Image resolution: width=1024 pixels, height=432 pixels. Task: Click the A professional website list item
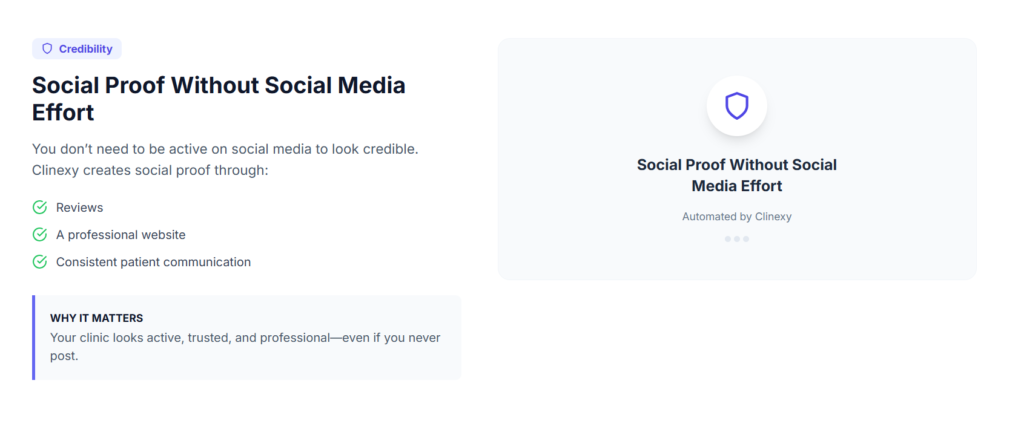(x=121, y=235)
